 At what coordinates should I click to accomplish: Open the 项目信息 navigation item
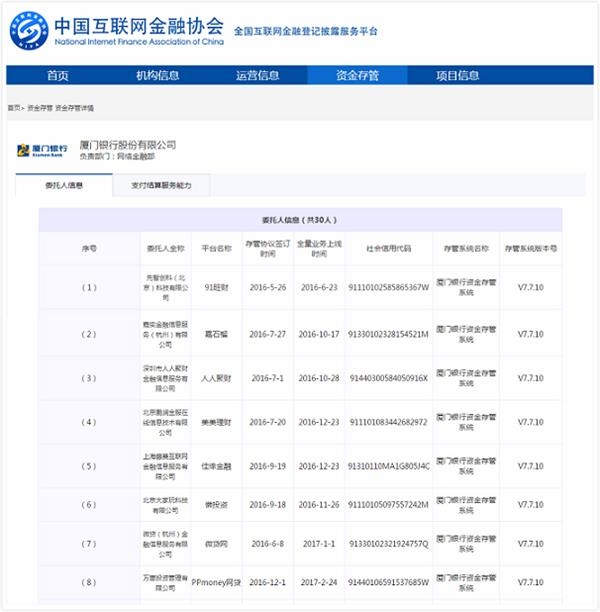(x=458, y=75)
